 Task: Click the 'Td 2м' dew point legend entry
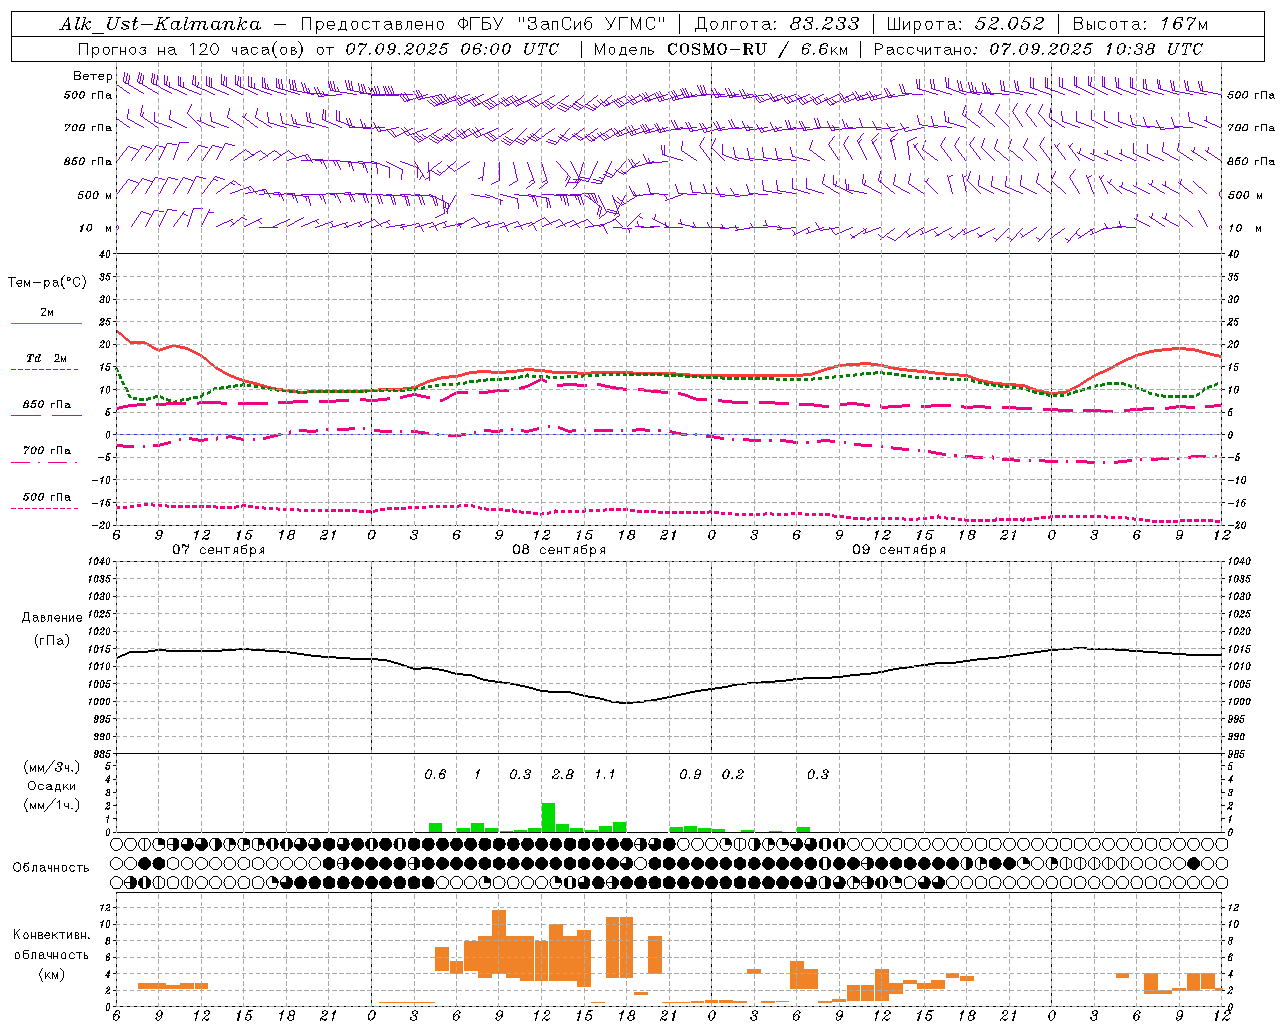pos(47,358)
